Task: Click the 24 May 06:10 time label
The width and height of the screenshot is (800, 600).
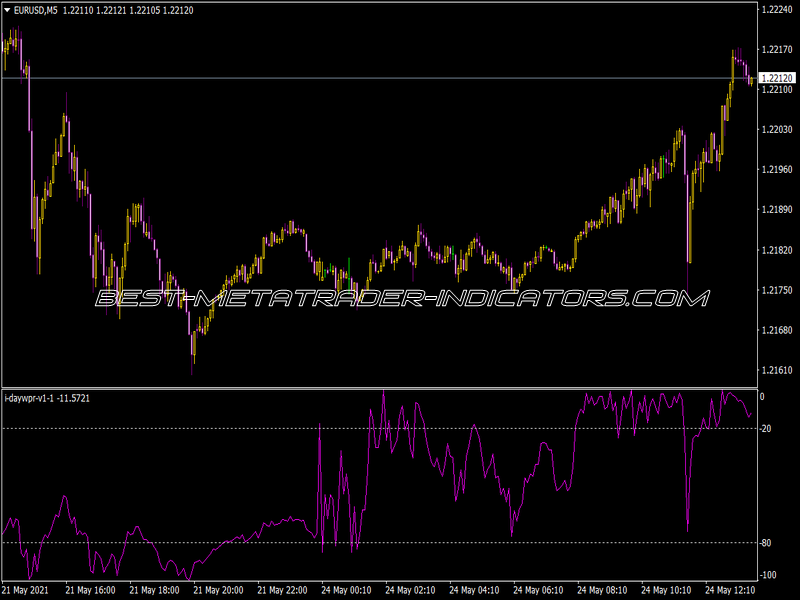Action: pyautogui.click(x=538, y=590)
